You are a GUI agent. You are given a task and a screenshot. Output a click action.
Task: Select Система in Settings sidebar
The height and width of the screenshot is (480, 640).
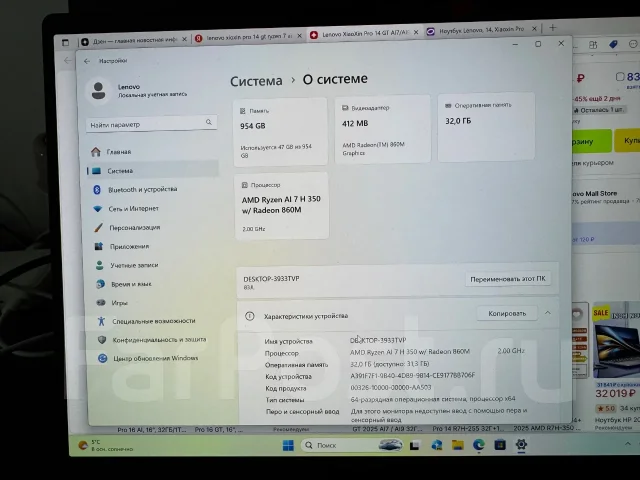152,171
